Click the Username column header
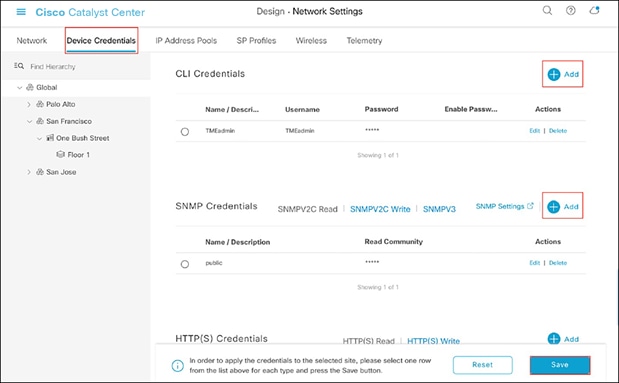 tap(302, 109)
